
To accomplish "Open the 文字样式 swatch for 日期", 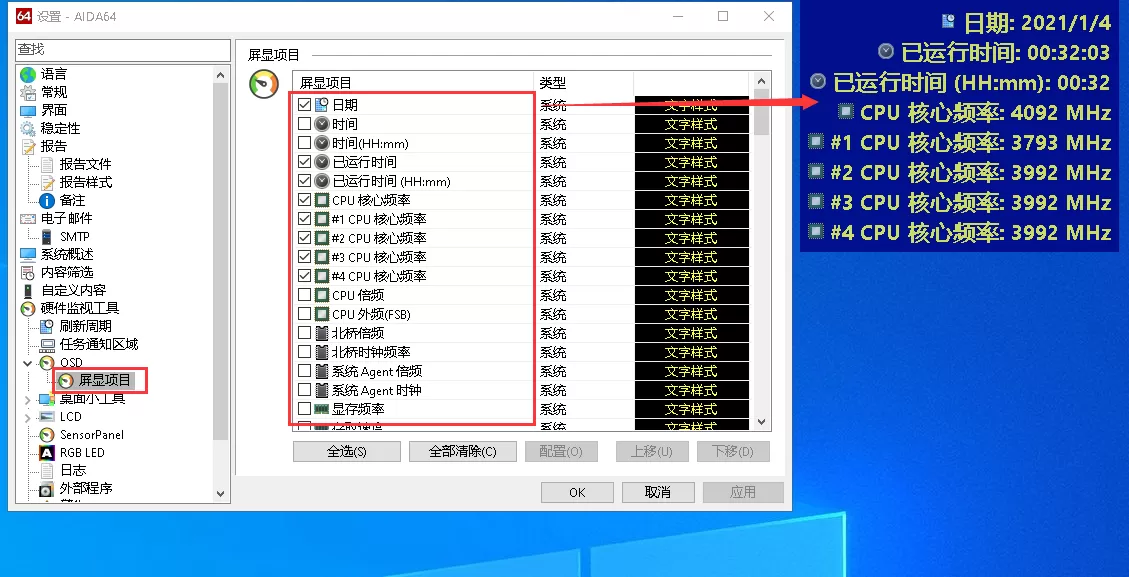I will coord(692,104).
